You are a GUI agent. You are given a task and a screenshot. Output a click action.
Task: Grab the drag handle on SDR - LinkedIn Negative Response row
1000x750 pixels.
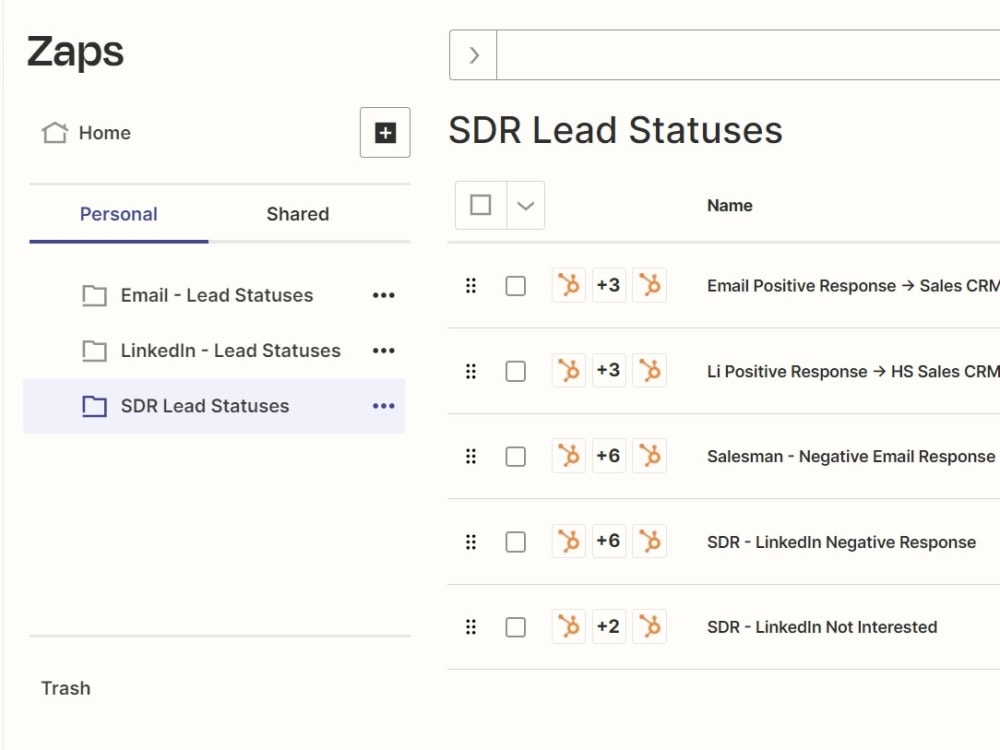(x=471, y=541)
